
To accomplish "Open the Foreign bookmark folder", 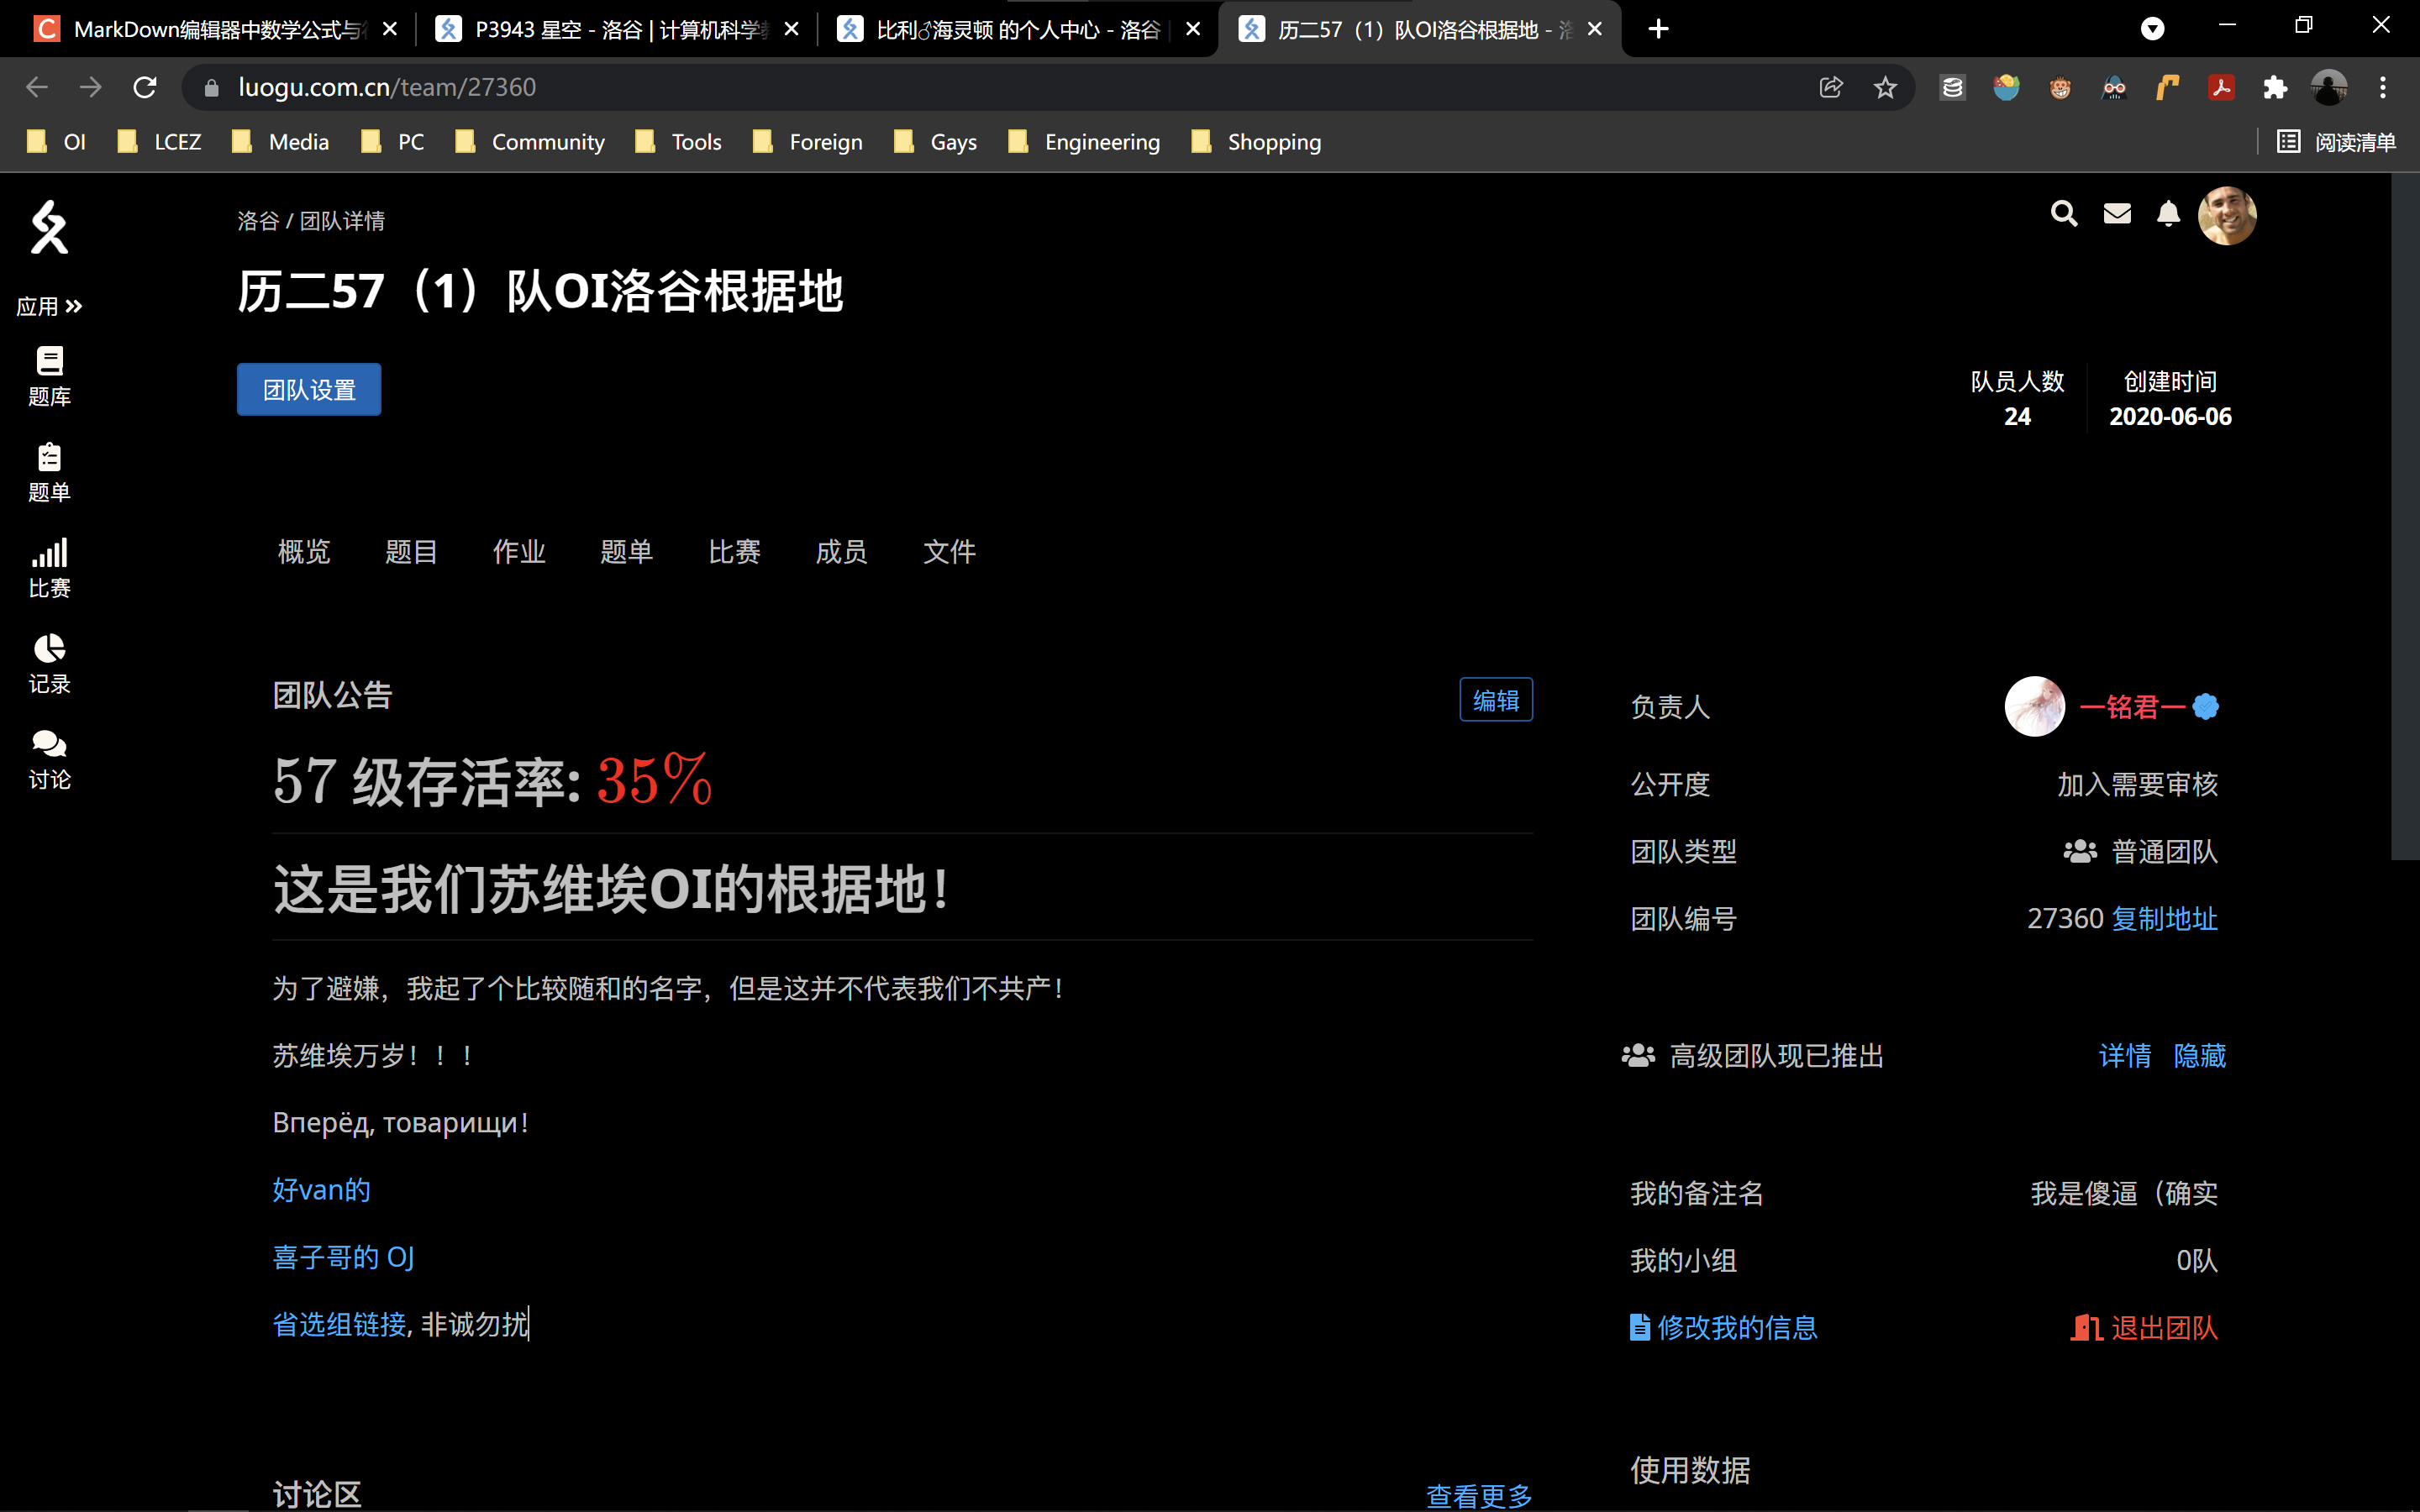I will (808, 142).
